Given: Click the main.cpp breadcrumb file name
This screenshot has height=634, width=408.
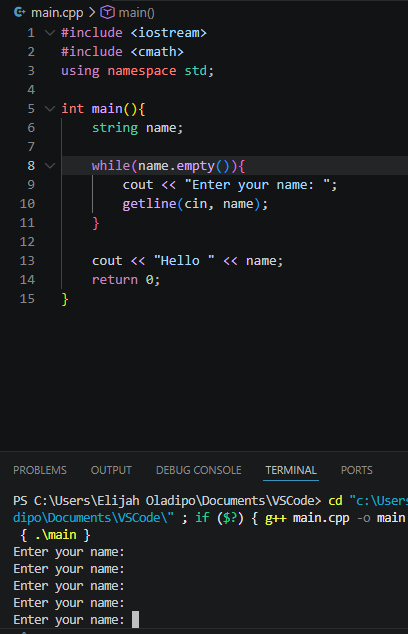Looking at the screenshot, I should click(57, 13).
